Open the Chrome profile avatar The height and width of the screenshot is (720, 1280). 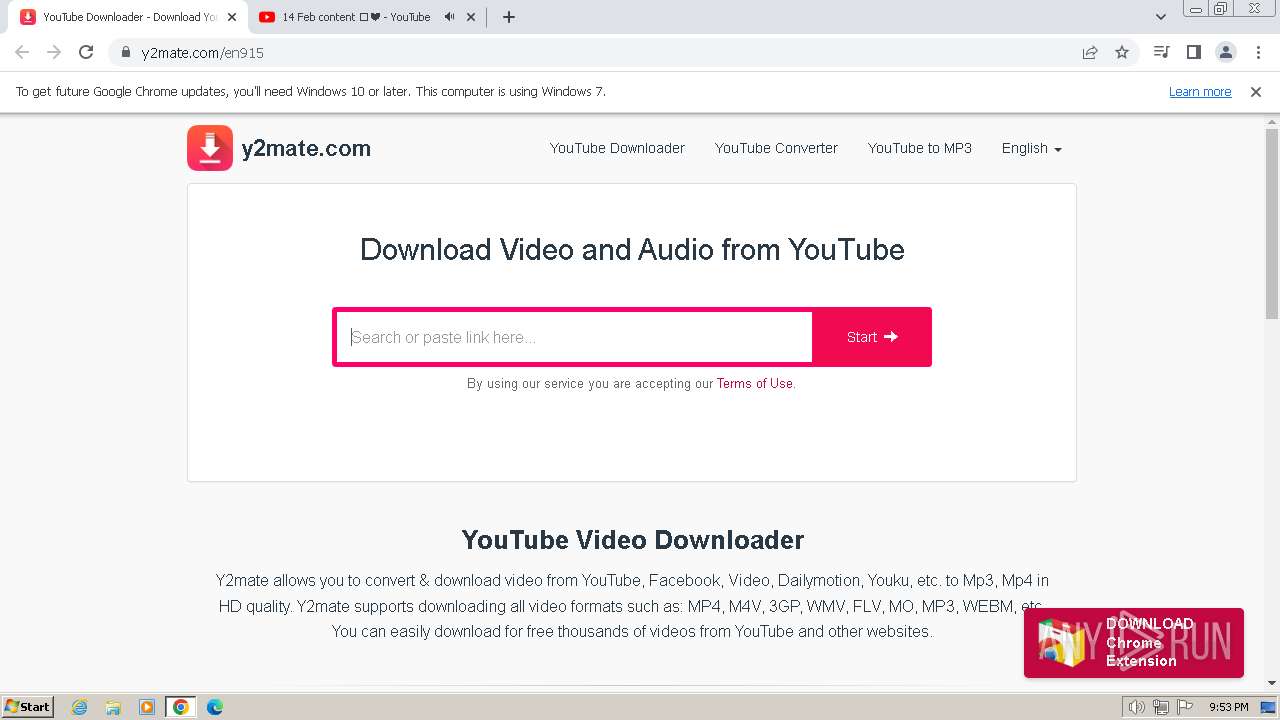tap(1225, 53)
